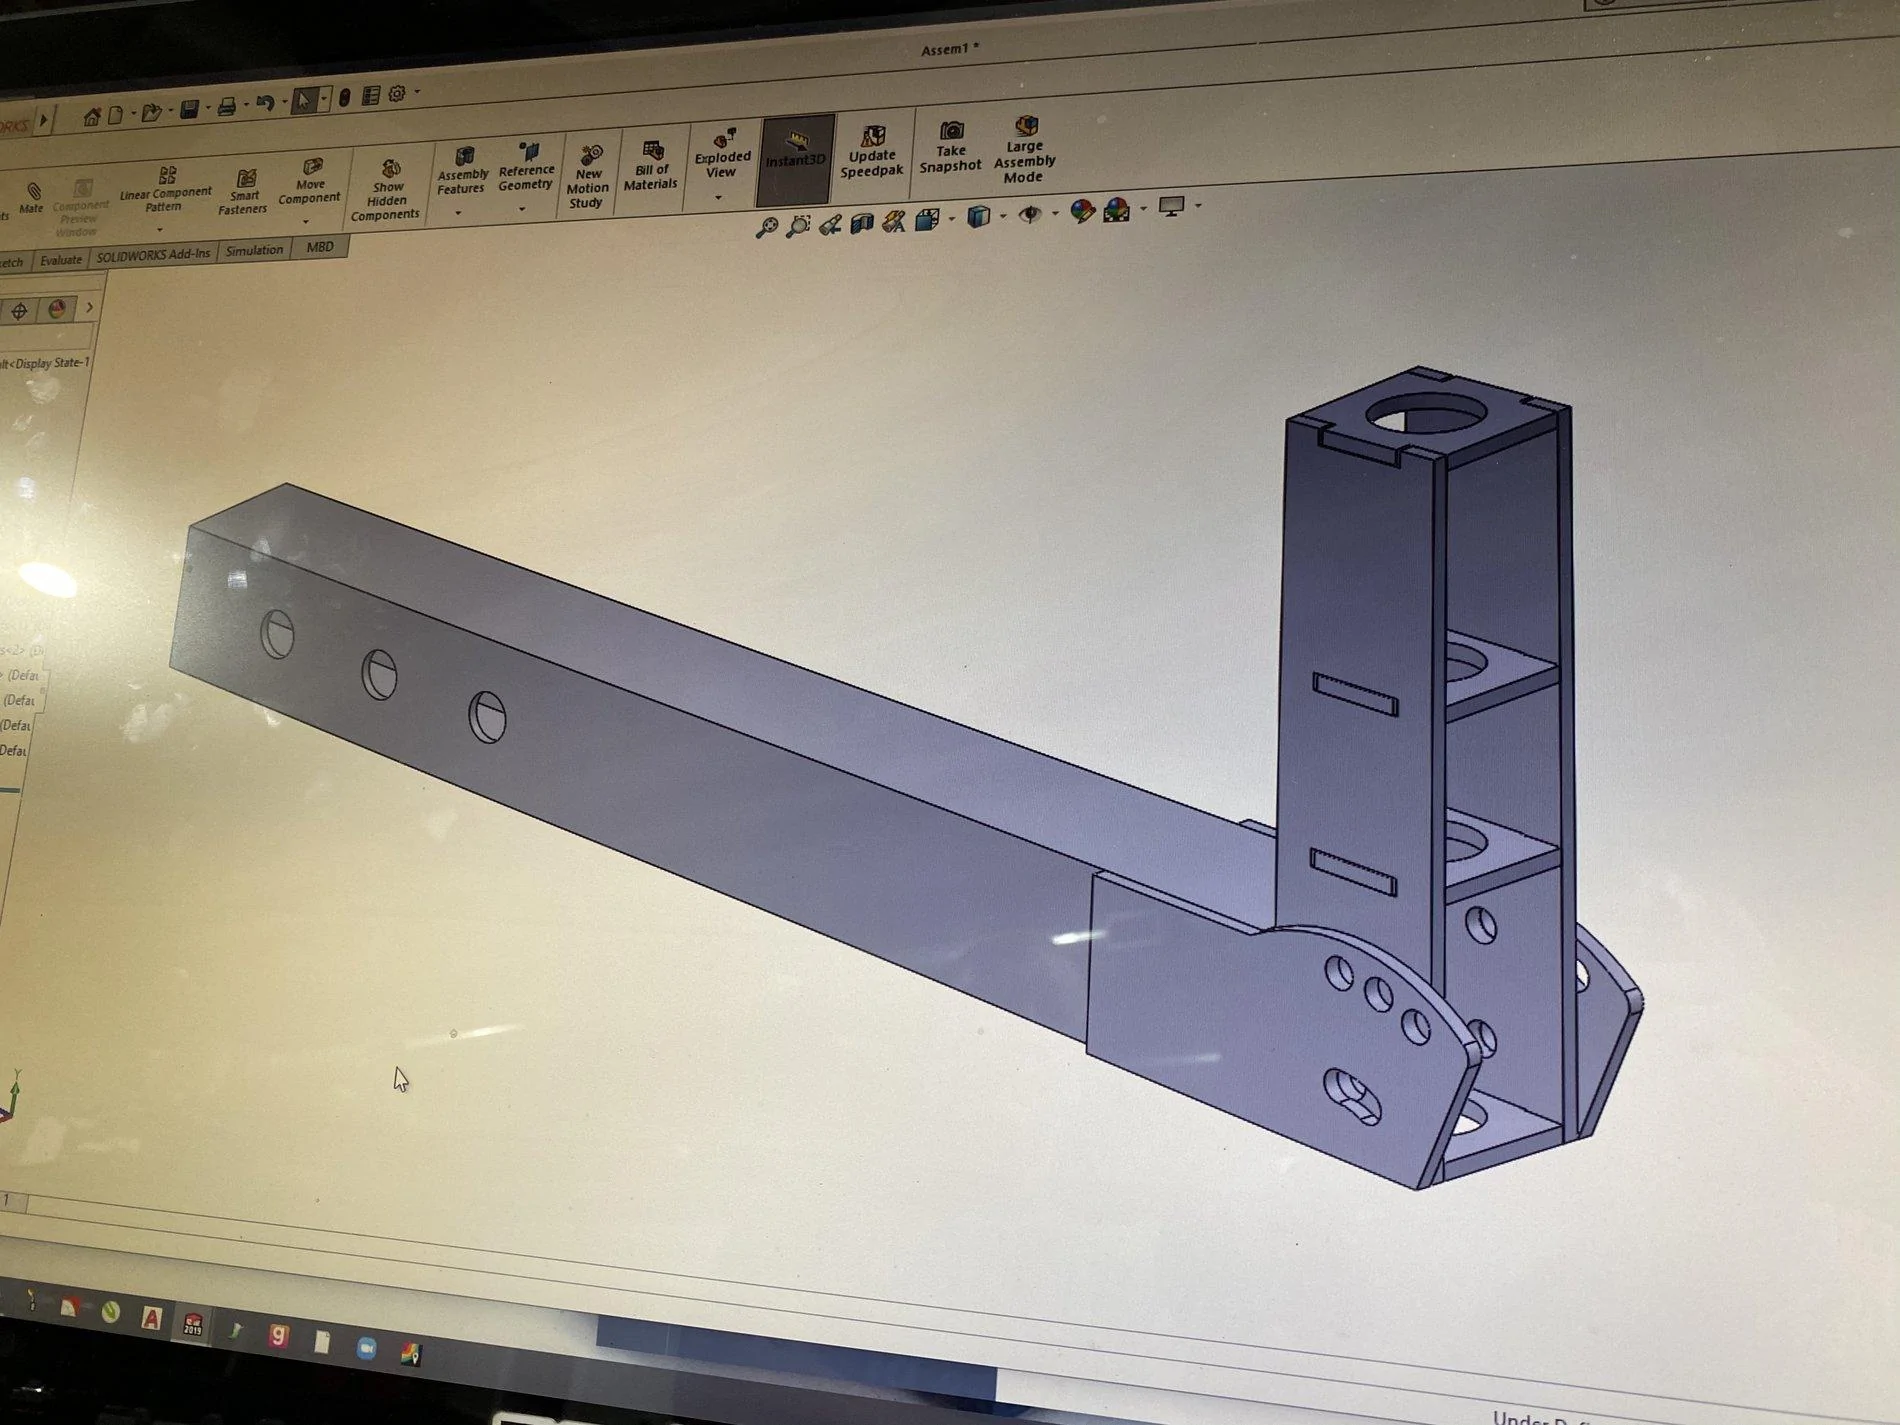Click Reference Geometry tool
This screenshot has height=1425, width=1900.
pyautogui.click(x=526, y=166)
